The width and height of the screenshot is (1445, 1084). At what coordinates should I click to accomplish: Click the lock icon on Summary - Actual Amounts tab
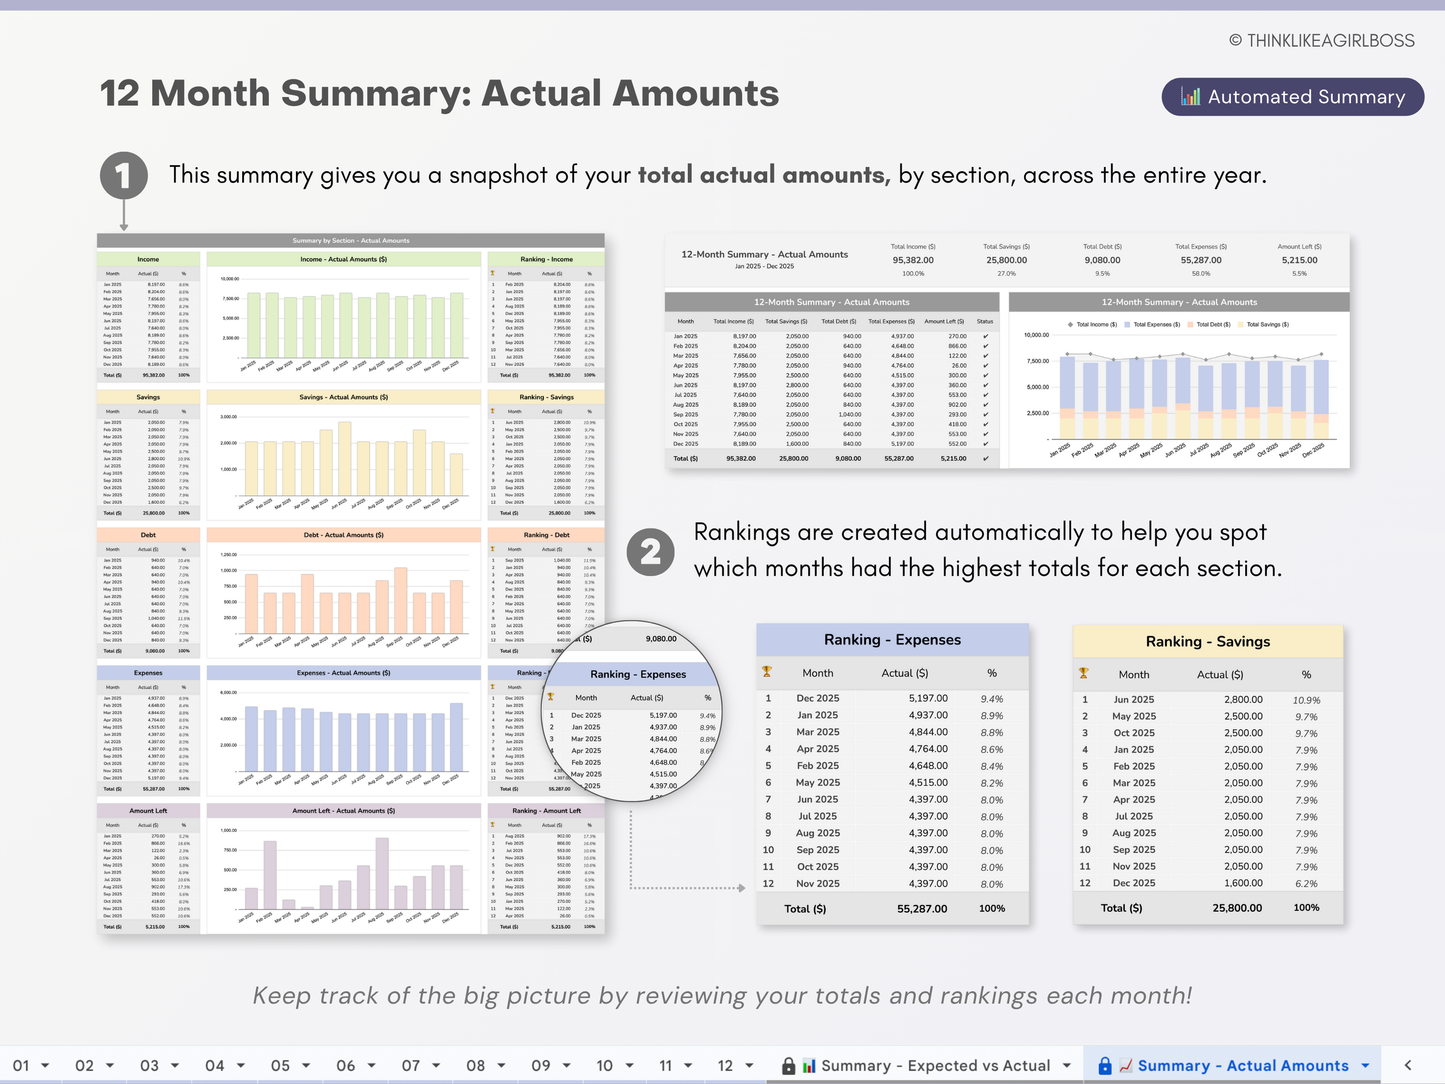pos(1104,1066)
